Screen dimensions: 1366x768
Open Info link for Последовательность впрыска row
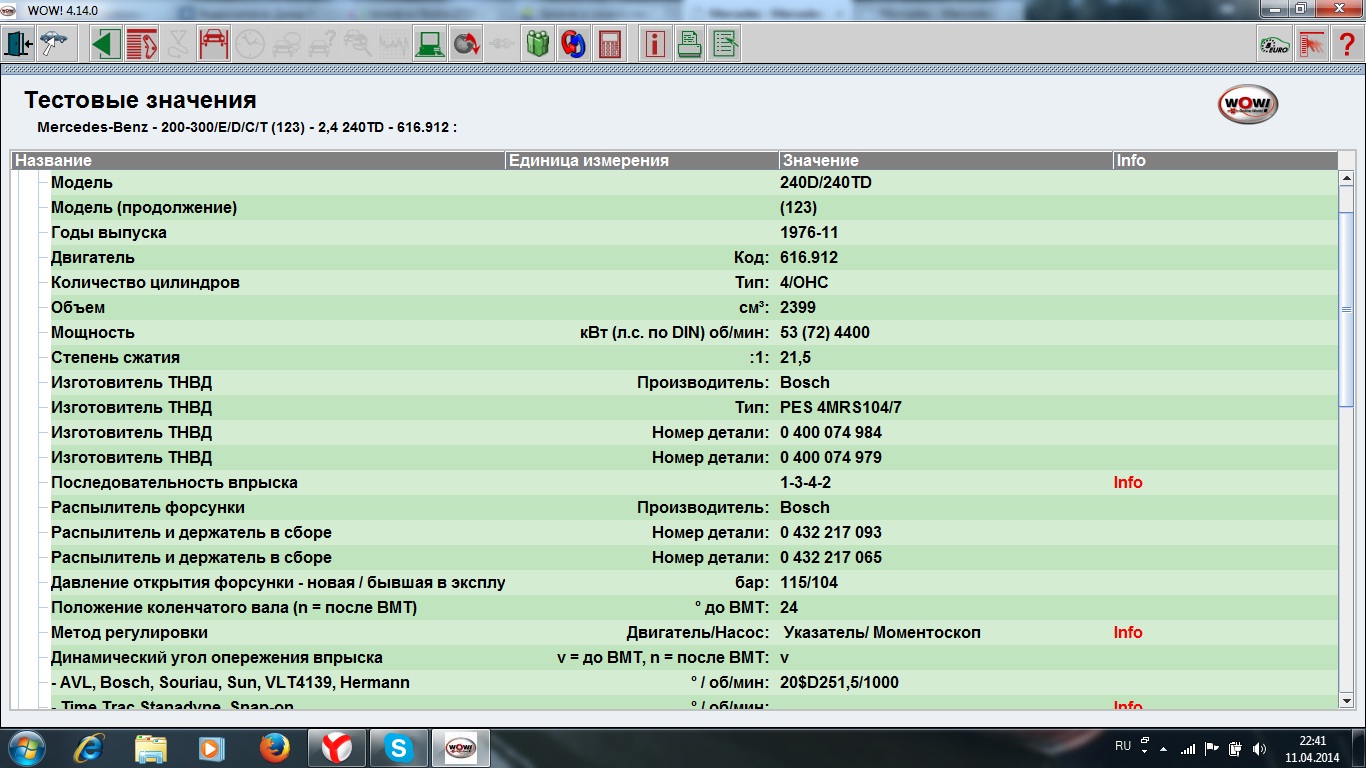tap(1128, 483)
